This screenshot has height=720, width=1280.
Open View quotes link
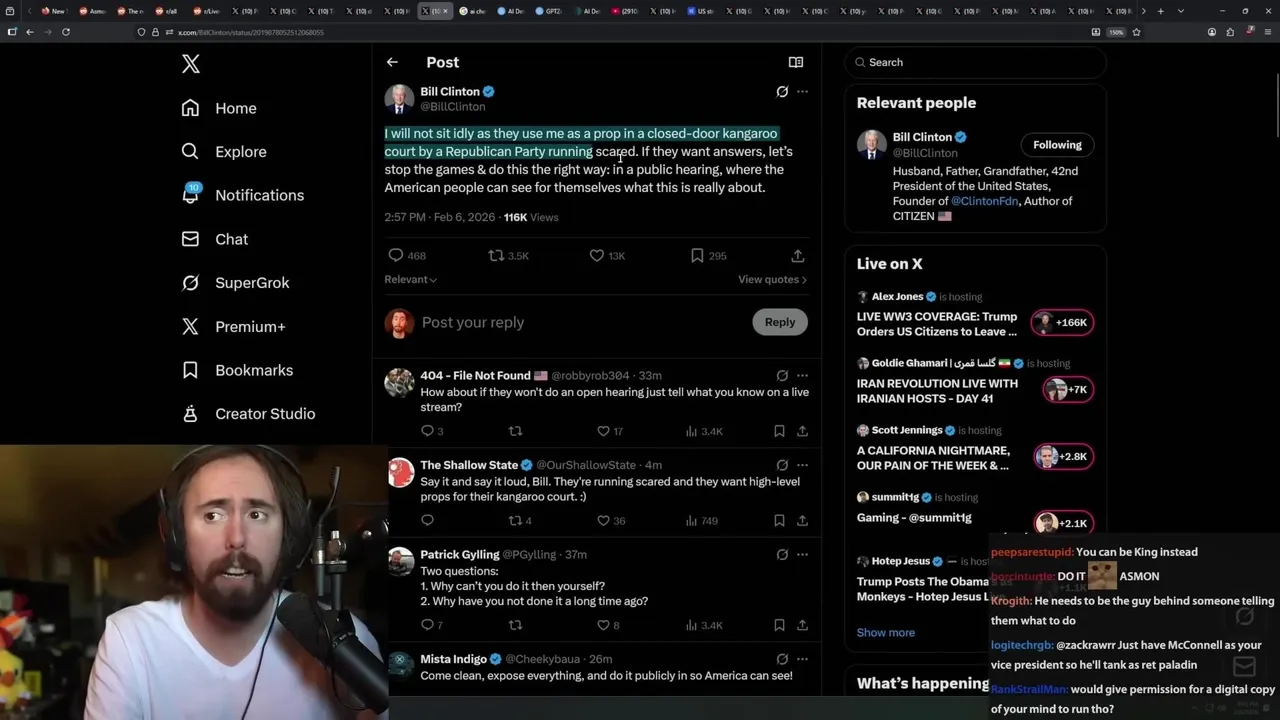click(772, 280)
